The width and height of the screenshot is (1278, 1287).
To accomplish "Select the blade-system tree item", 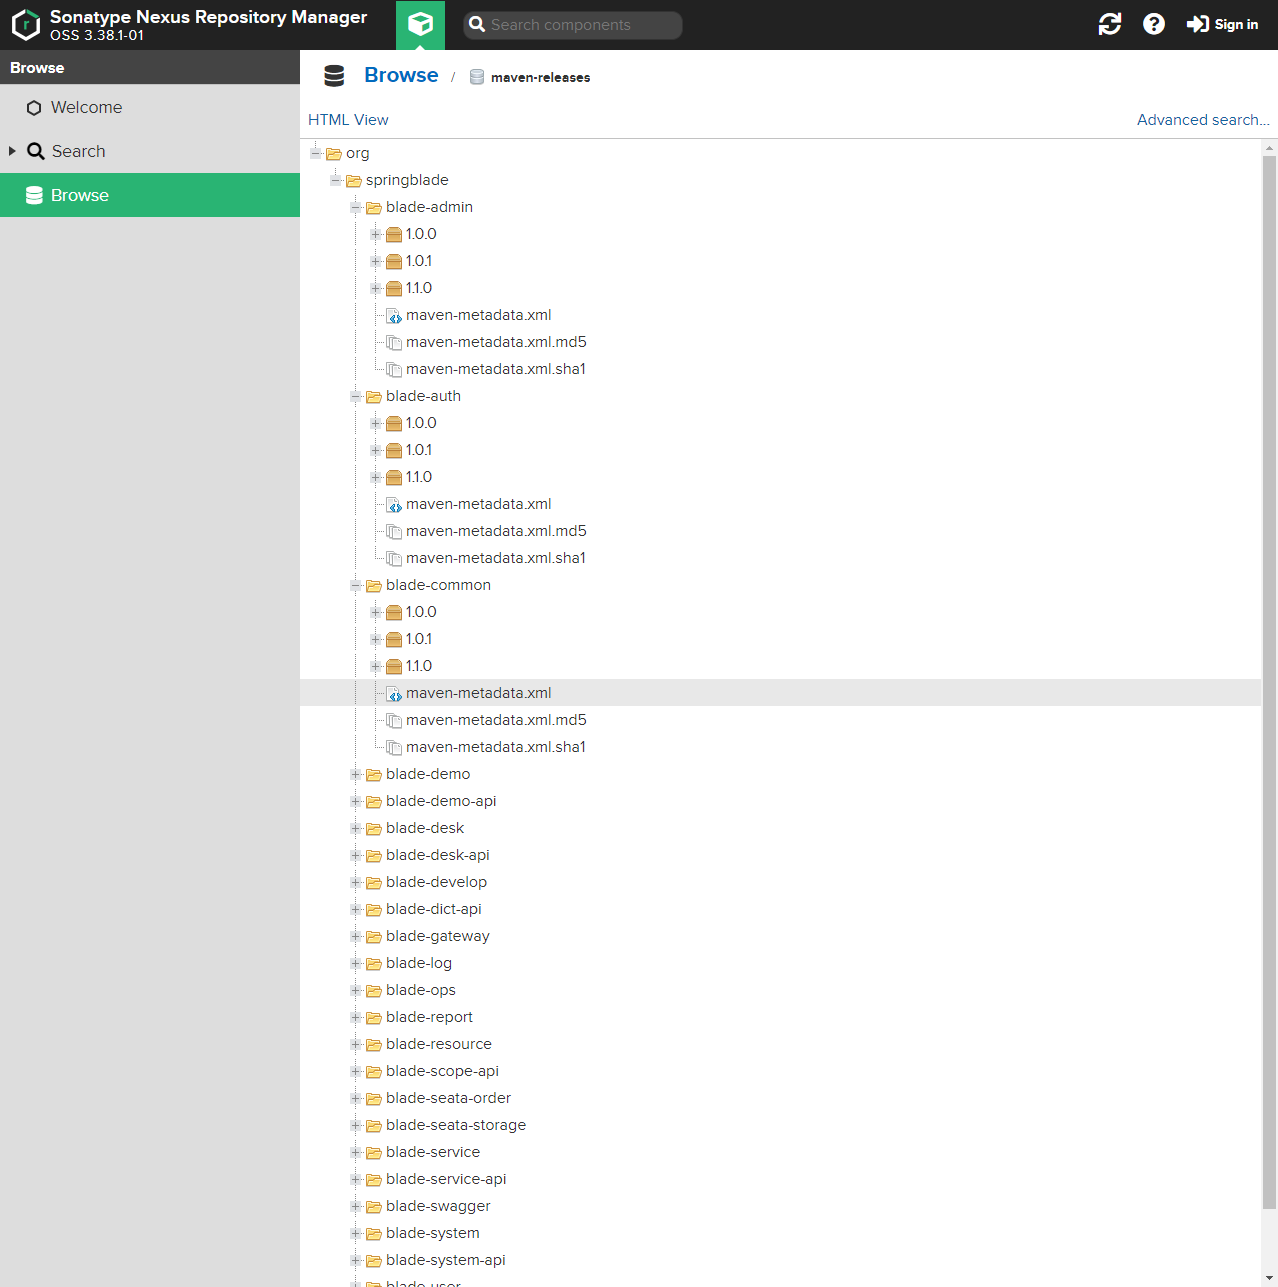I will 433,1233.
